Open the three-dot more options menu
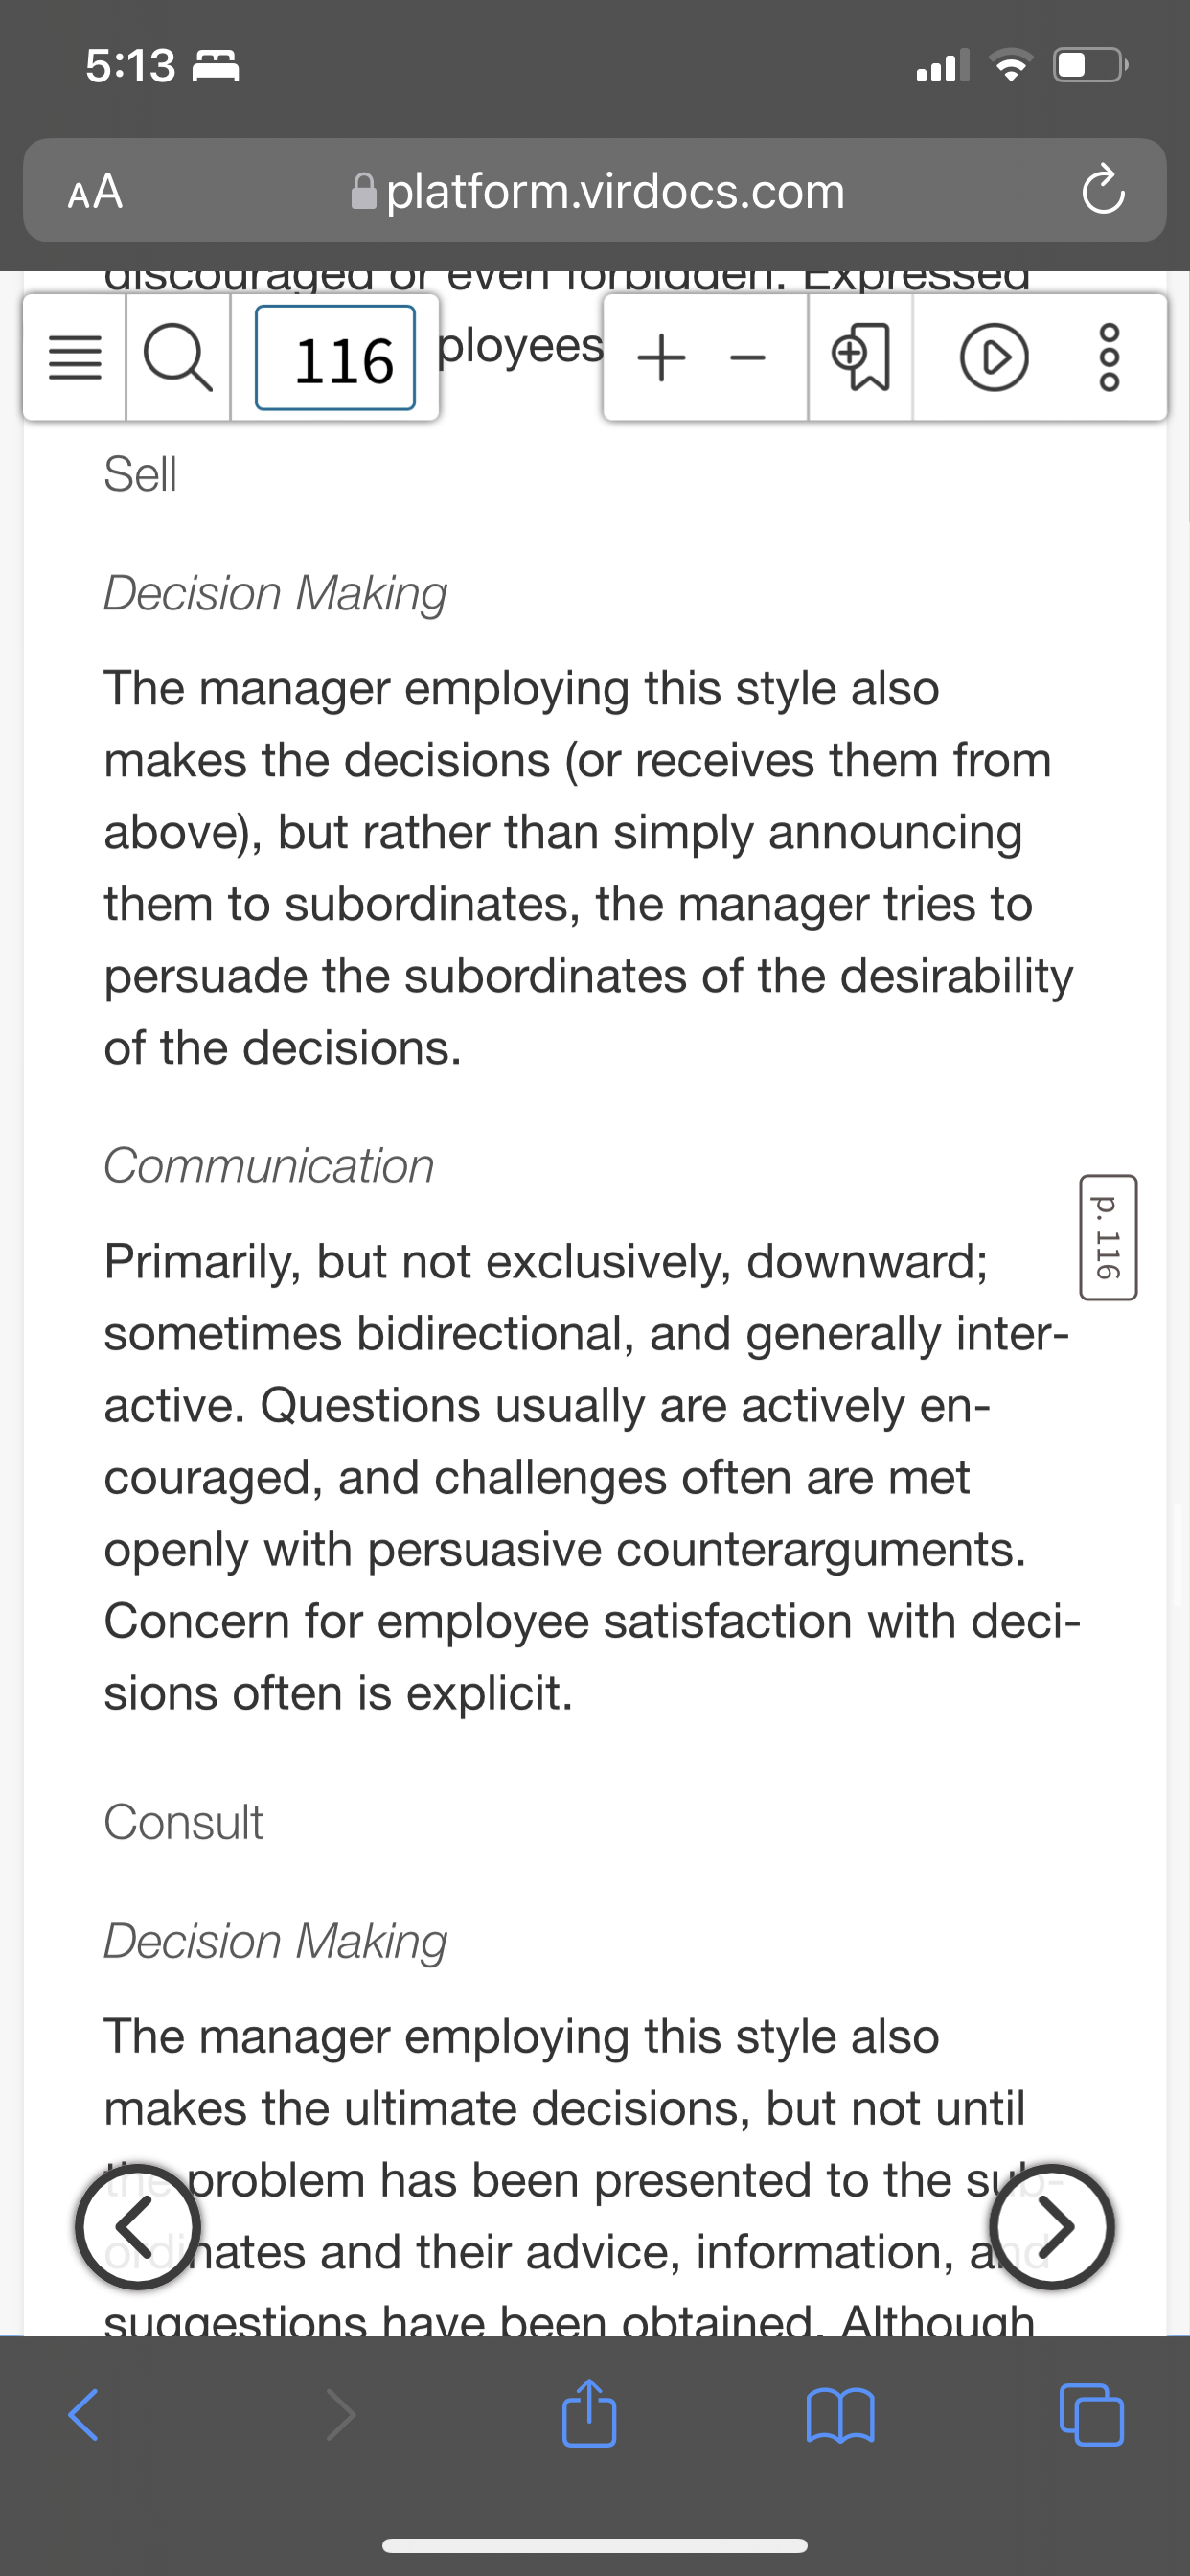The image size is (1190, 2576). (1109, 358)
